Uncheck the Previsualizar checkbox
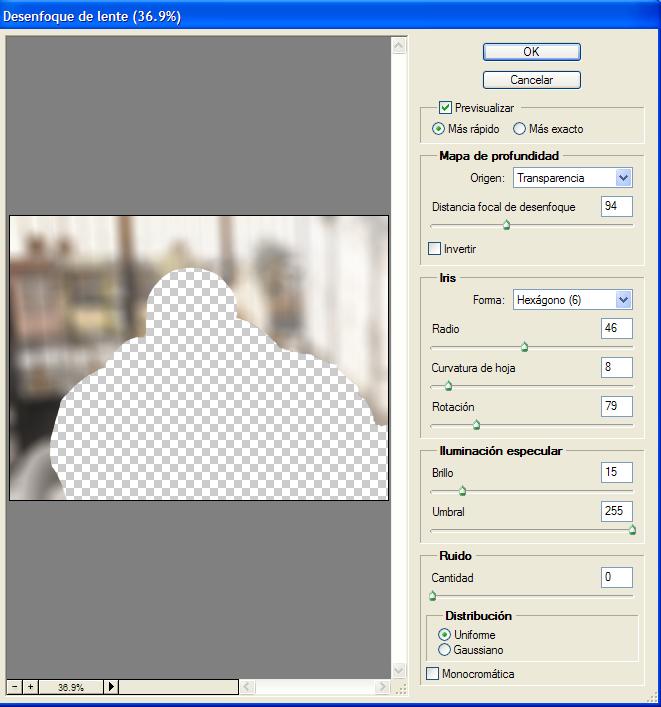This screenshot has height=707, width=661. click(446, 107)
